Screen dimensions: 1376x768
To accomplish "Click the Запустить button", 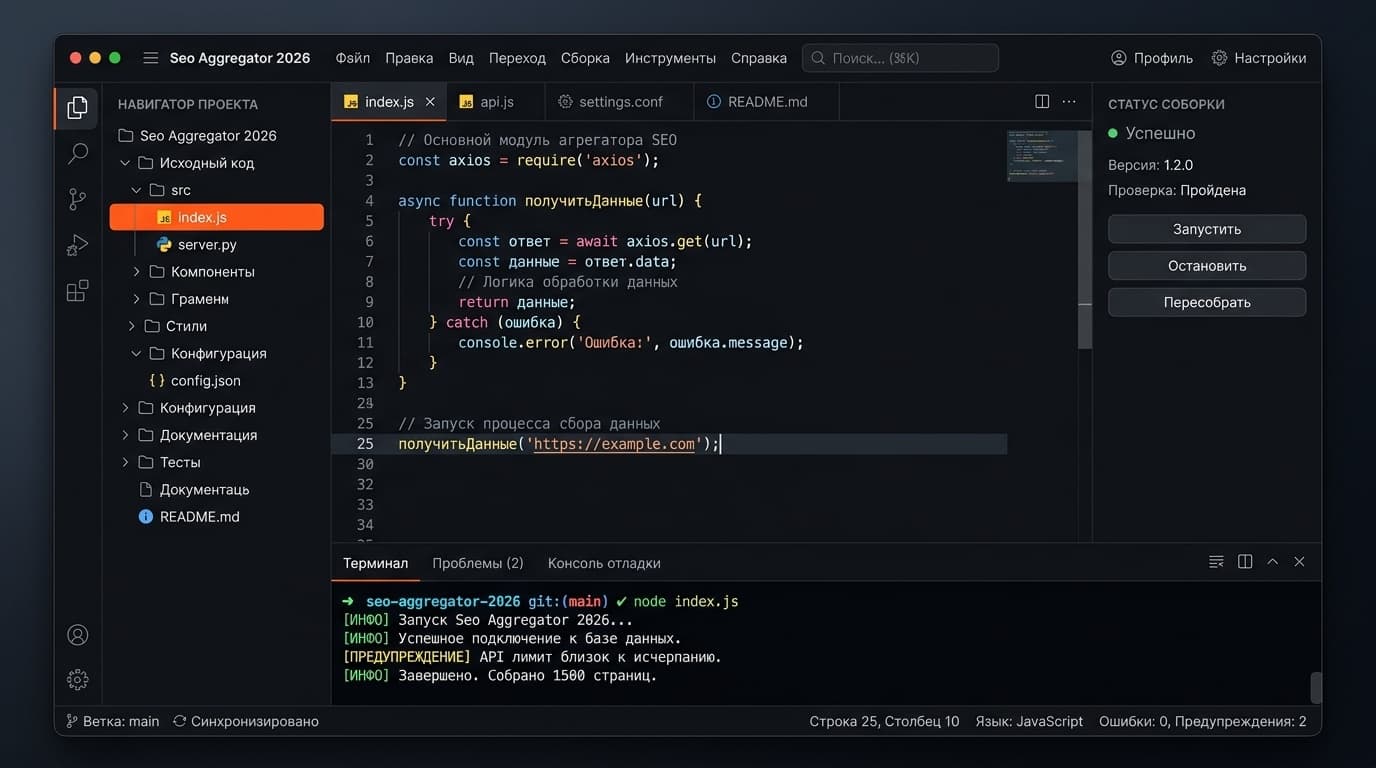I will tap(1206, 229).
